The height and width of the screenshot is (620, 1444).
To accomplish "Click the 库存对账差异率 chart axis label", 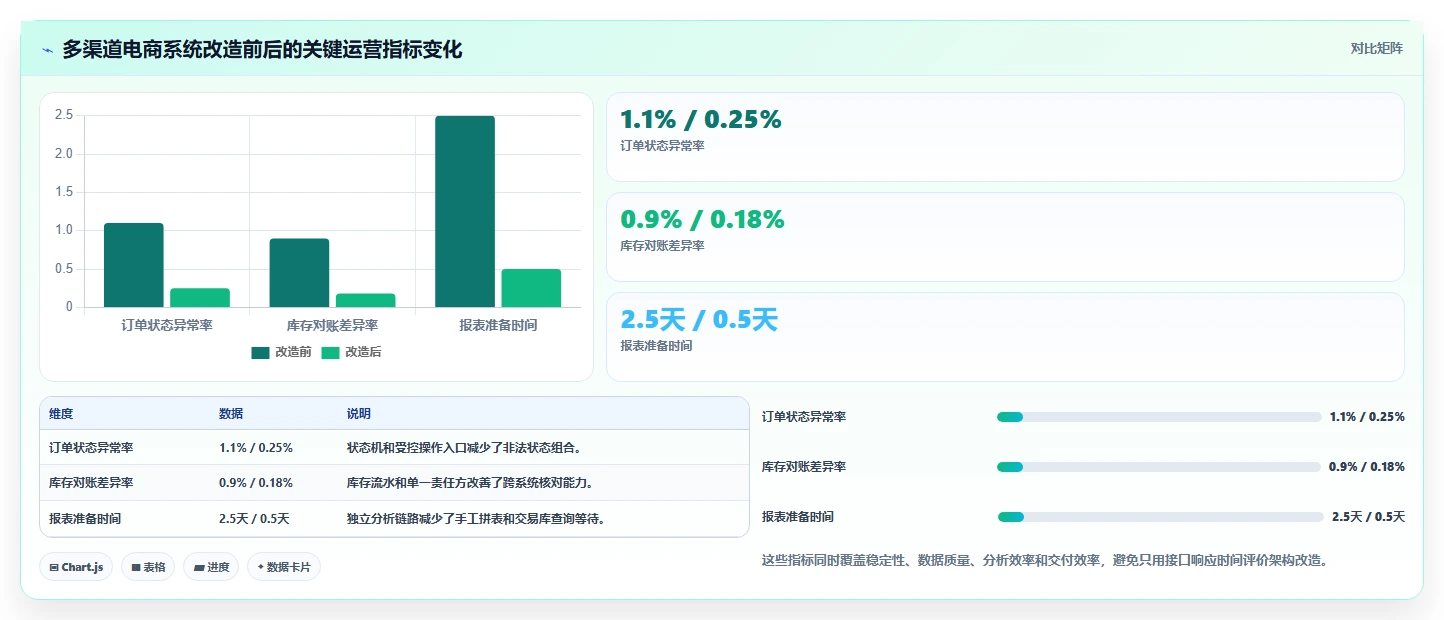I will click(x=332, y=325).
